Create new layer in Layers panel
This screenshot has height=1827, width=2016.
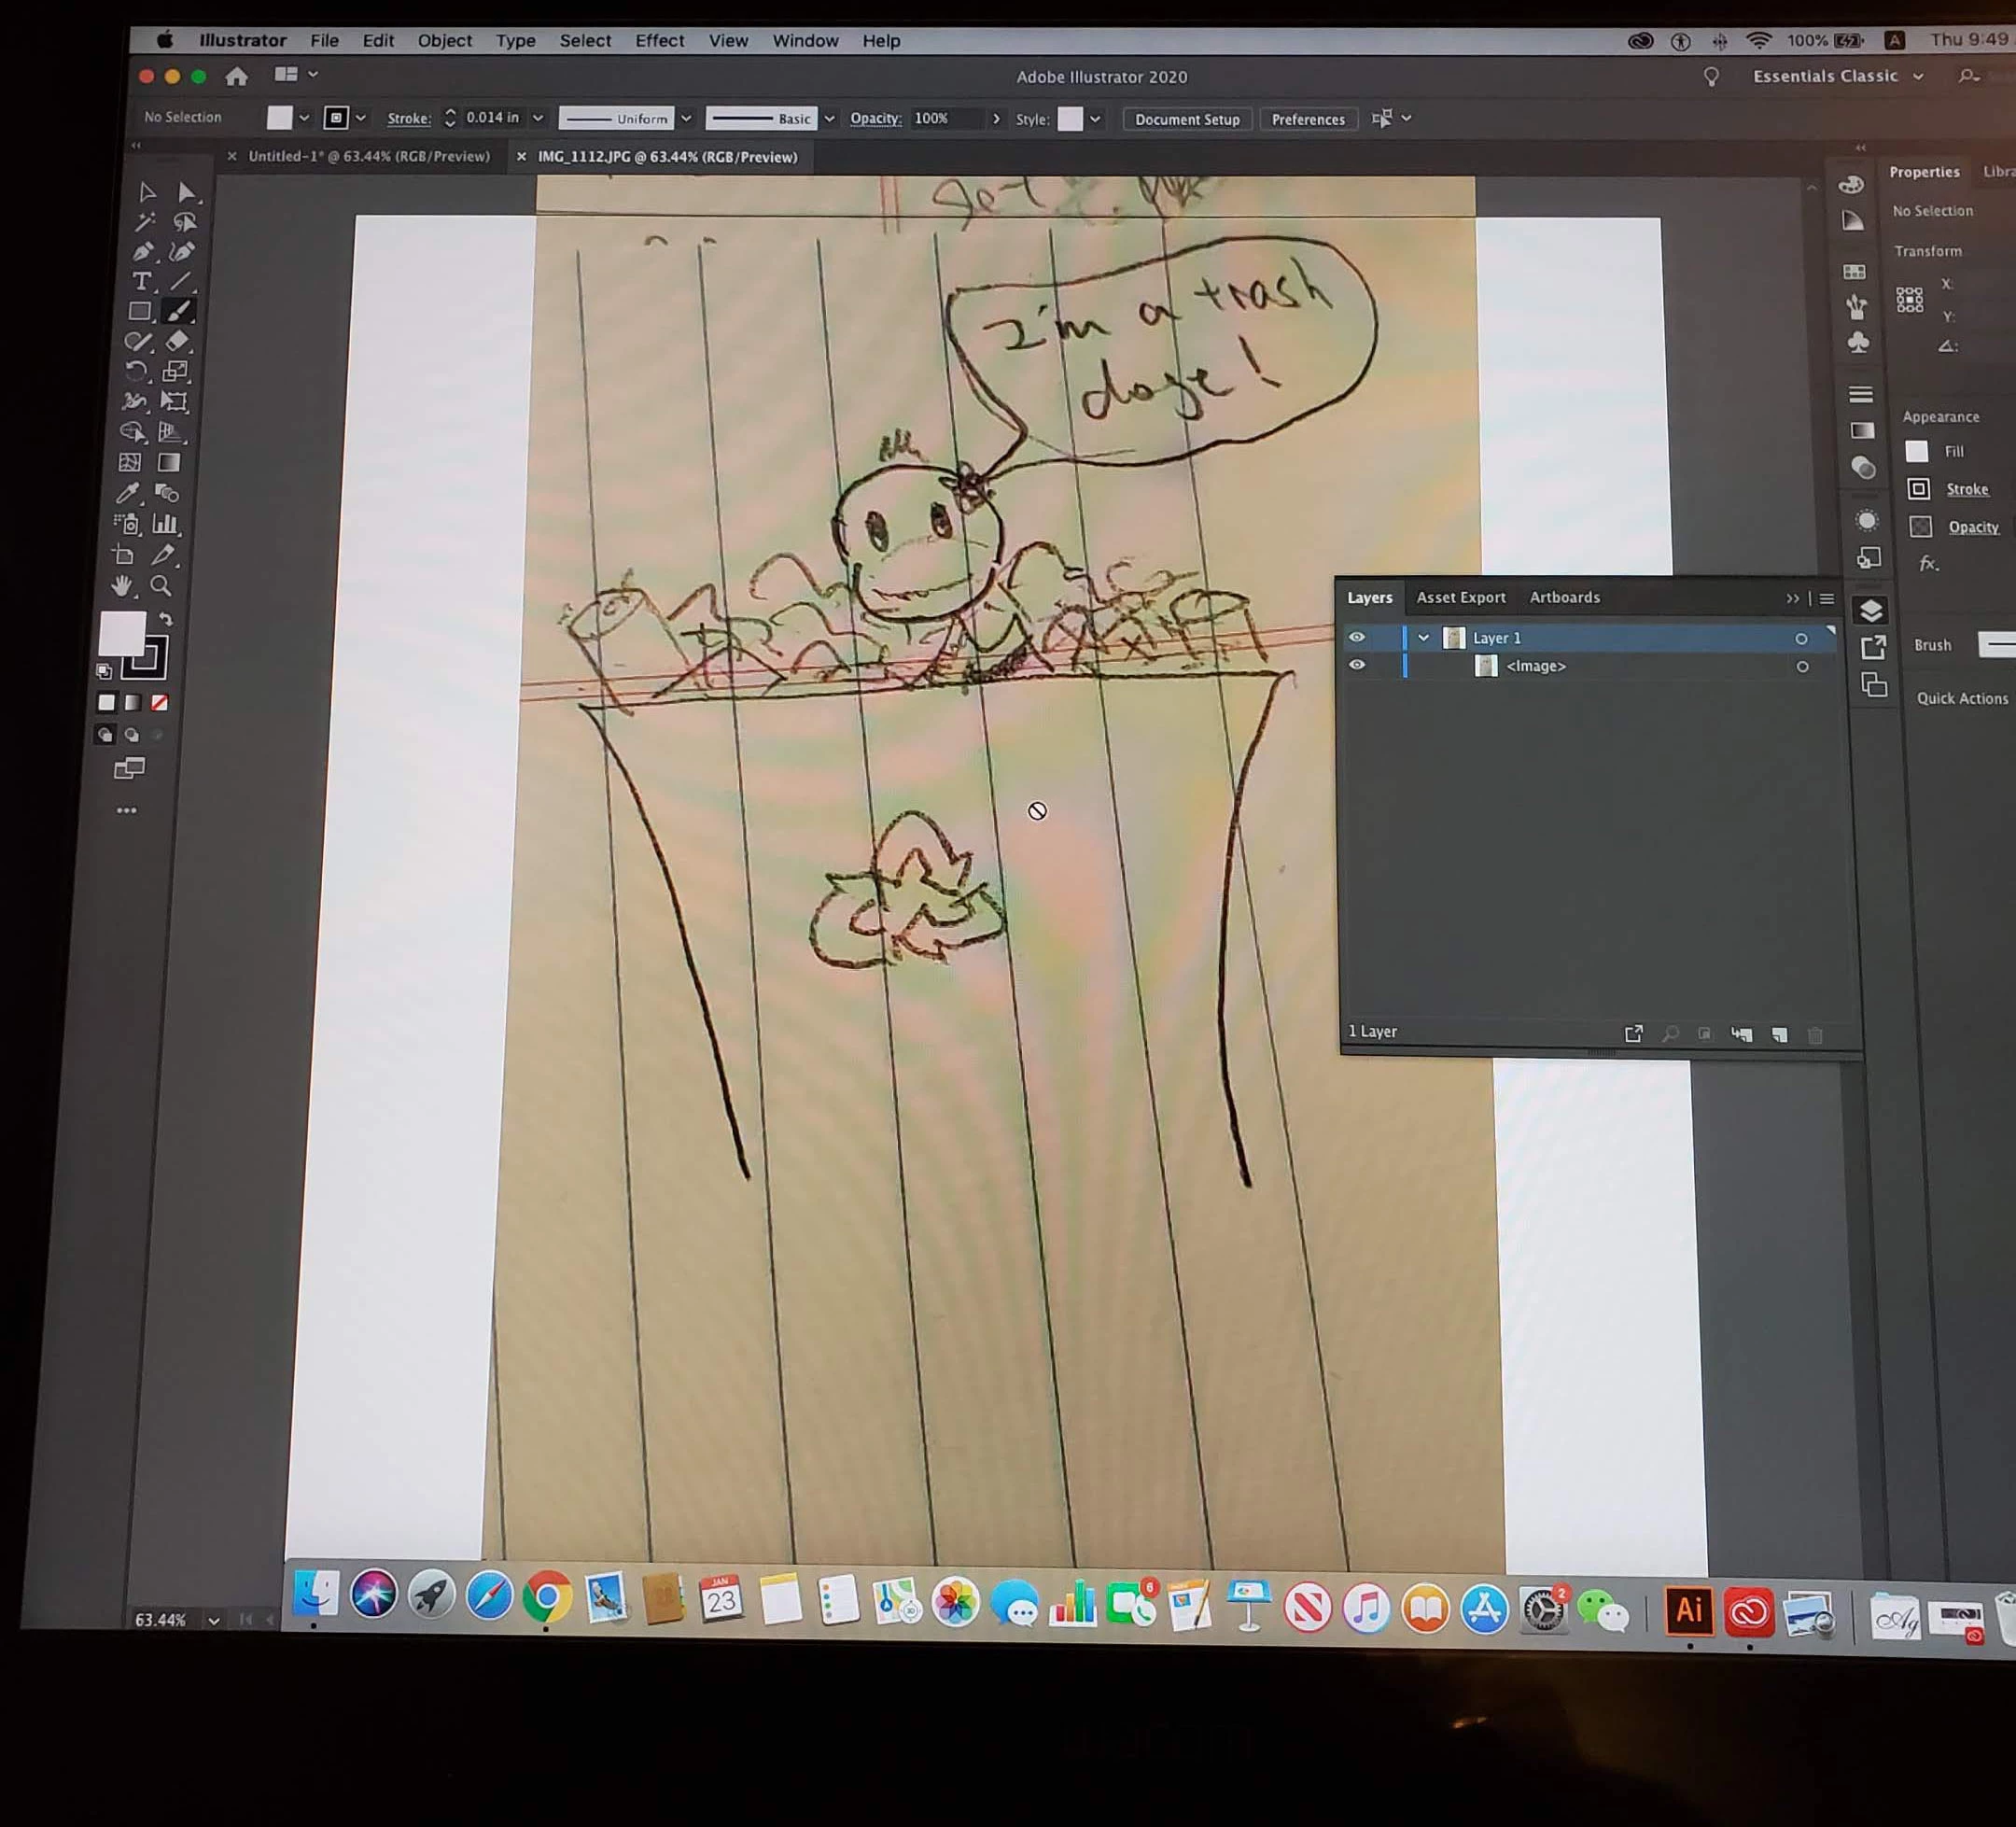click(1779, 1034)
